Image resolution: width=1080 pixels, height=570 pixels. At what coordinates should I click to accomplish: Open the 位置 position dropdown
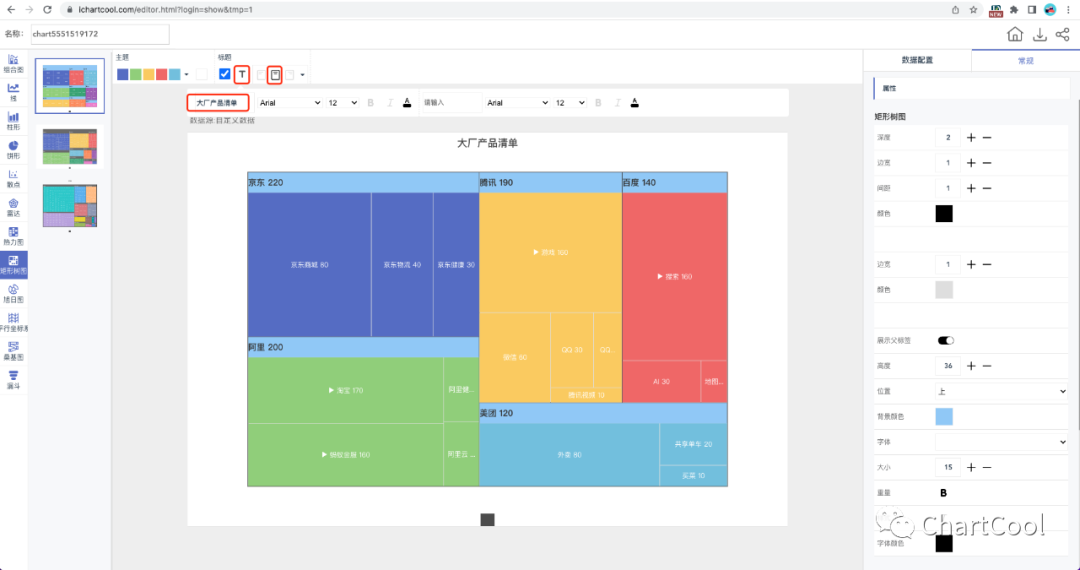click(x=1001, y=391)
